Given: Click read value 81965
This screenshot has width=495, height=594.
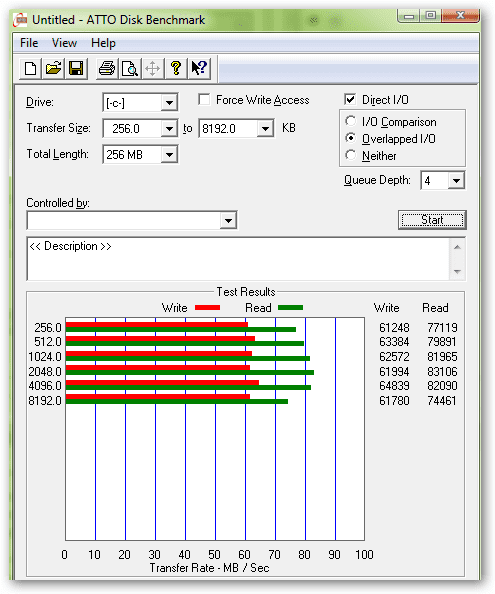Looking at the screenshot, I should click(x=442, y=356).
